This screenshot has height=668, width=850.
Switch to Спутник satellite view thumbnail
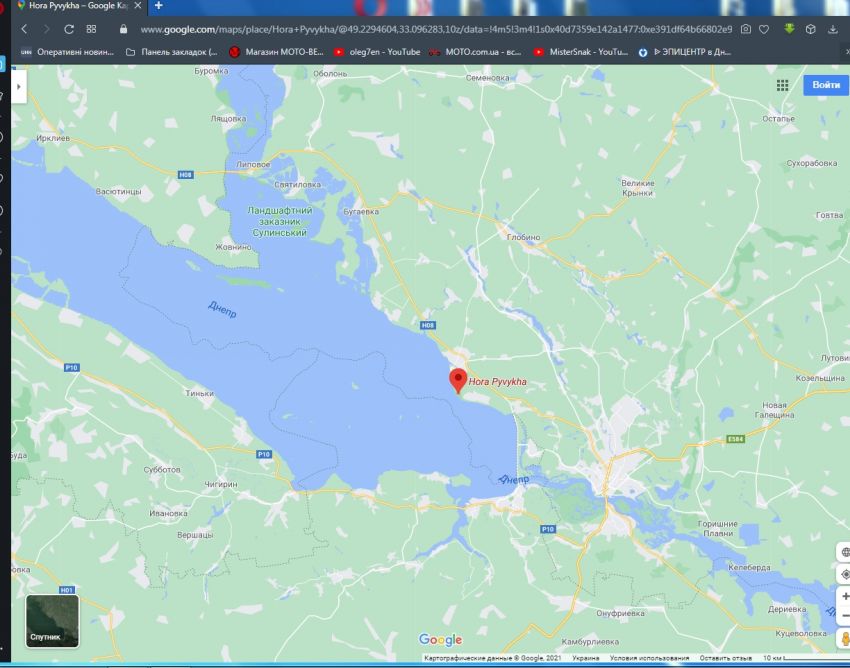click(52, 621)
